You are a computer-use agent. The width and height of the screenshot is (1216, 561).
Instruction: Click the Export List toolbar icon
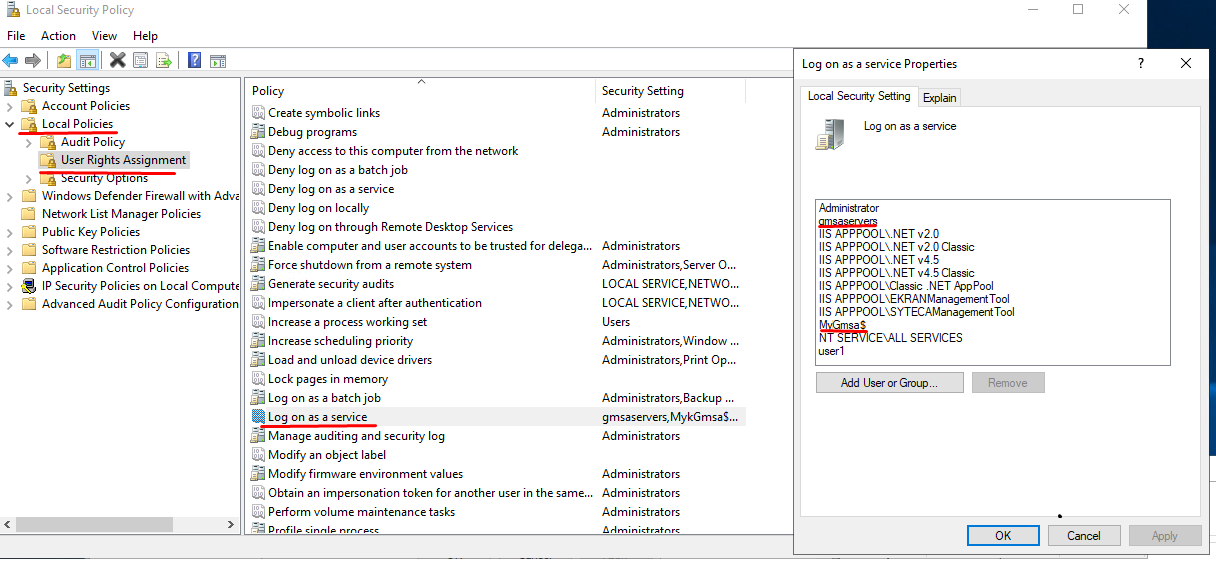(164, 60)
